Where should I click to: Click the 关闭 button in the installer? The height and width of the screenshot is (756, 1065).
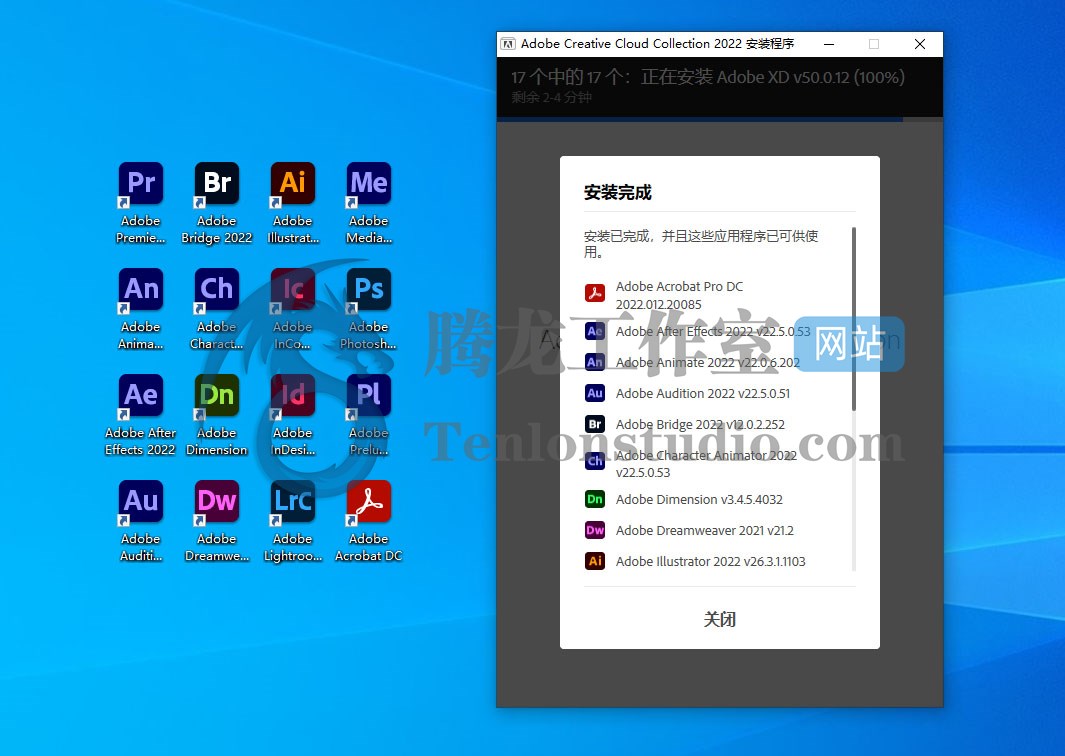pos(720,619)
